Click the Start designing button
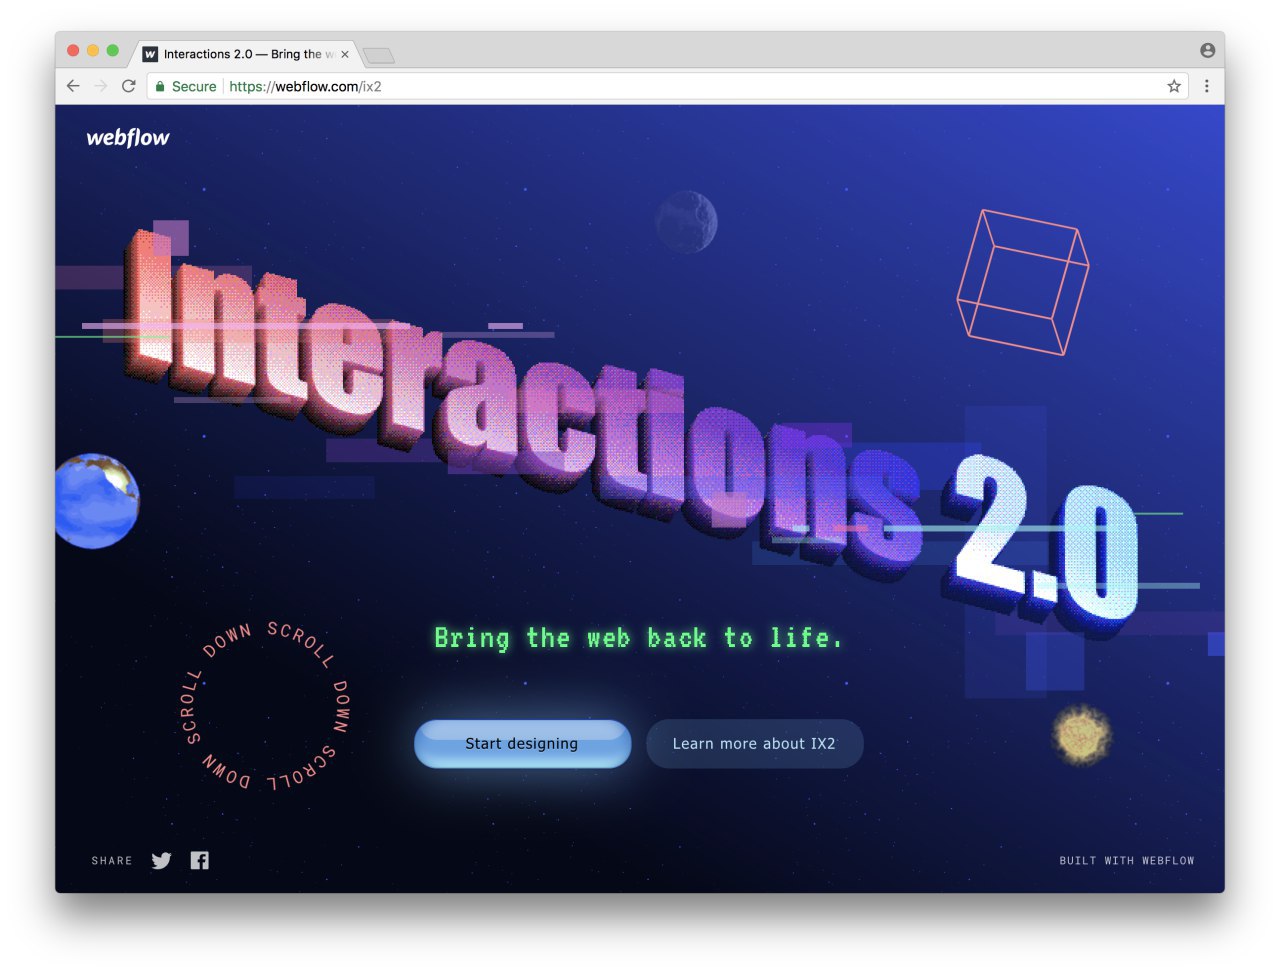This screenshot has width=1280, height=972. coord(522,744)
